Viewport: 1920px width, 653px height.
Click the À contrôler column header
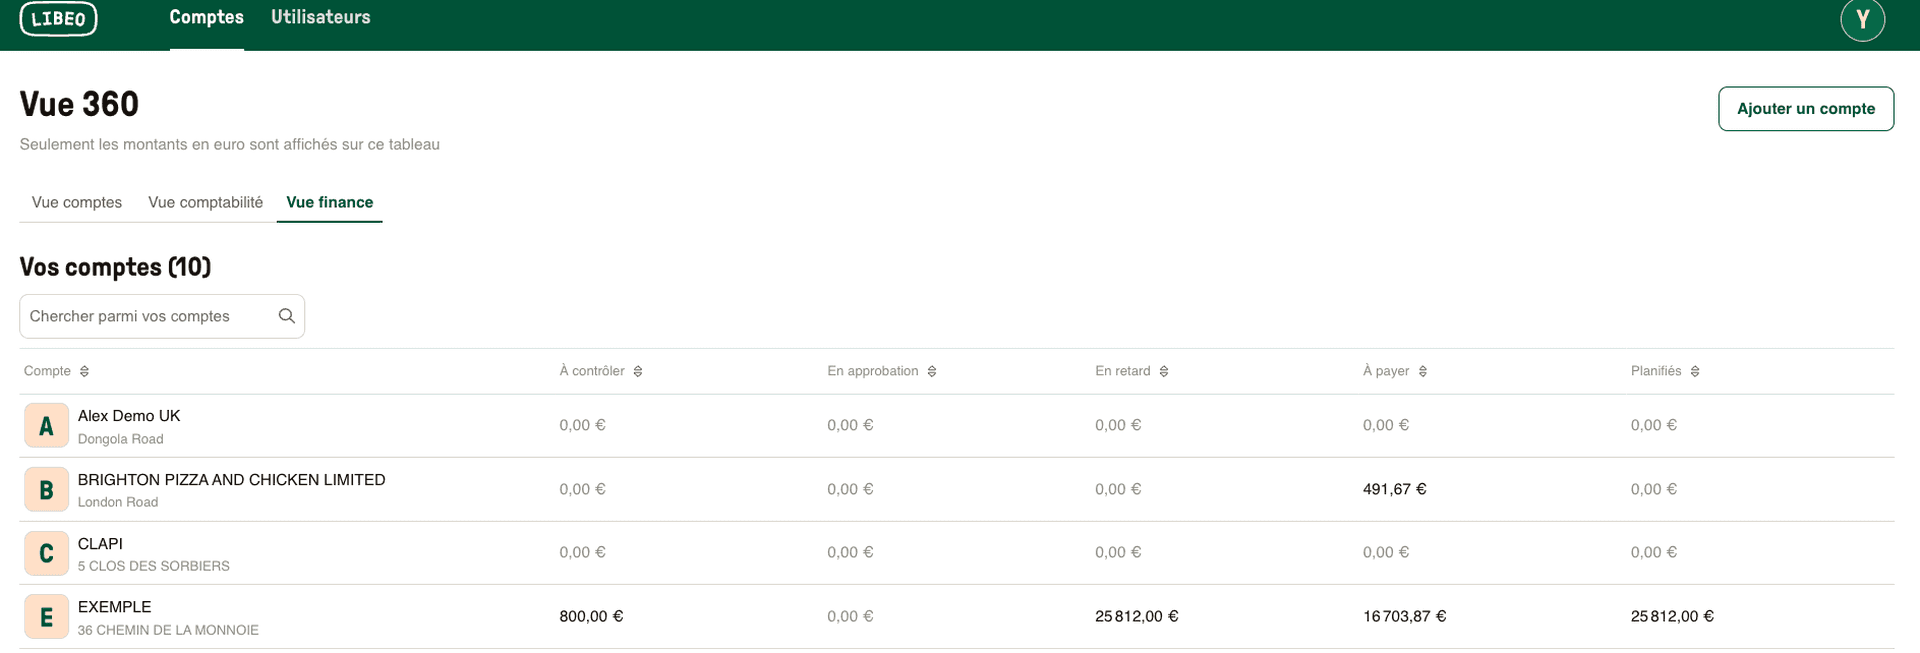592,371
